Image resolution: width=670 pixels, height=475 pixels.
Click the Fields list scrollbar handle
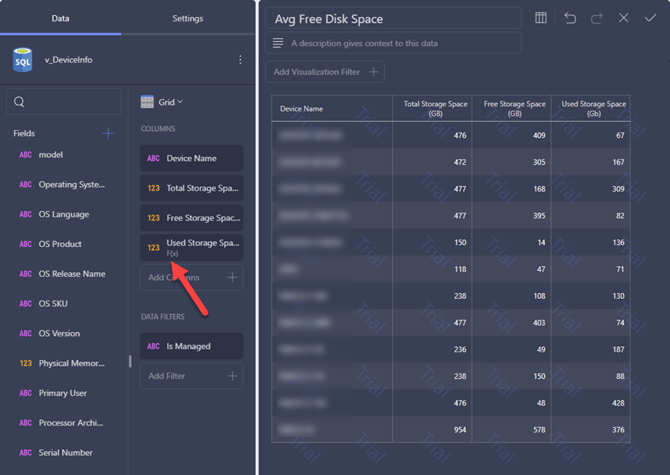click(130, 361)
